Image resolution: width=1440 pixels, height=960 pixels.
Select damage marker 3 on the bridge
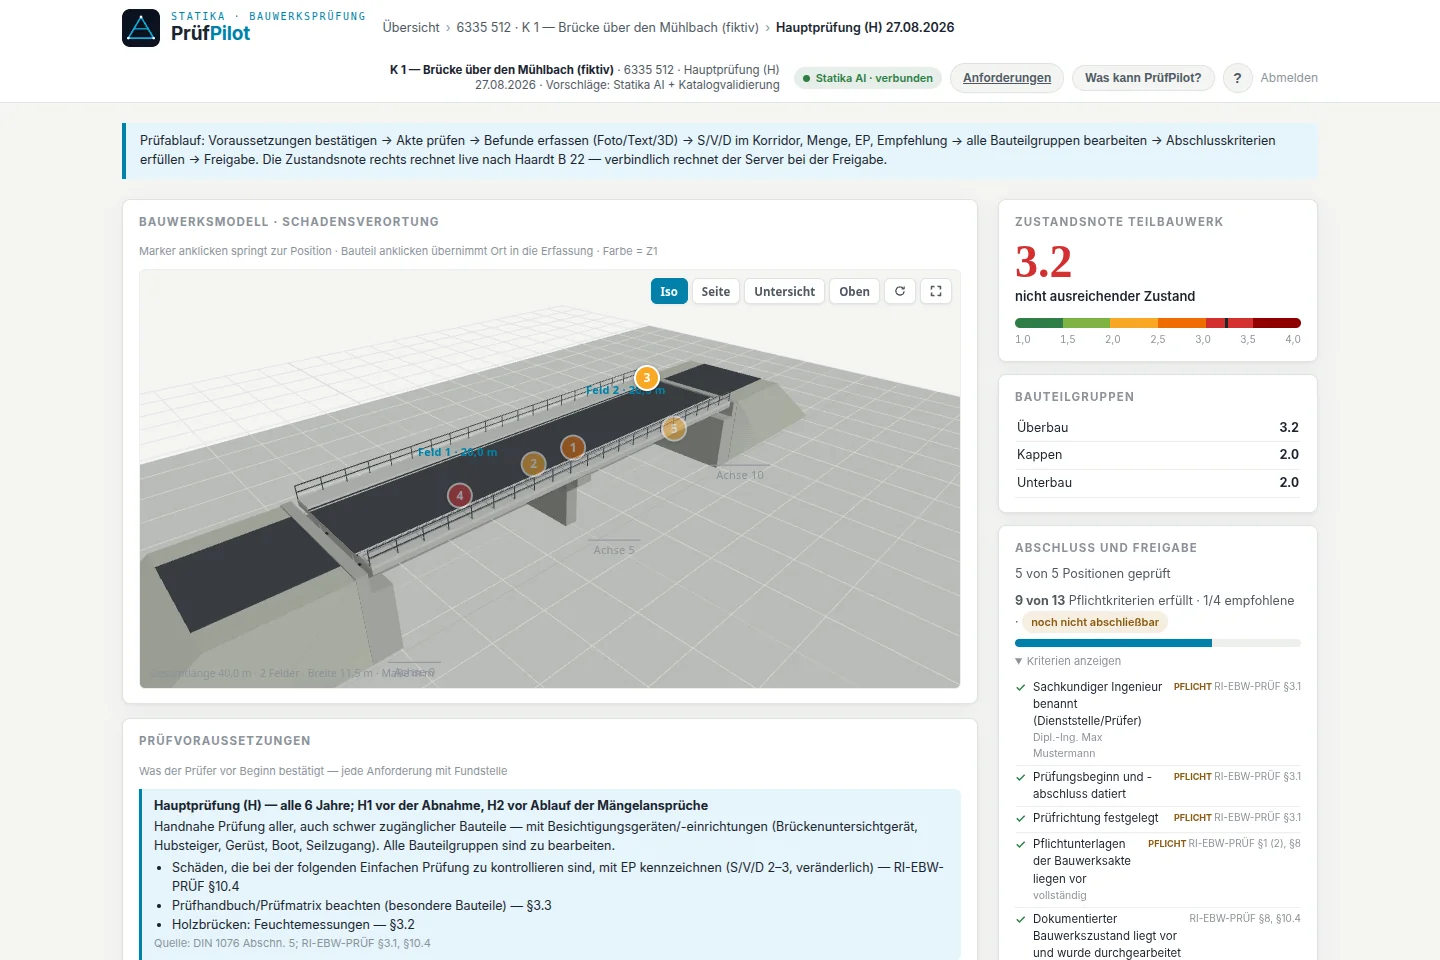(x=647, y=378)
